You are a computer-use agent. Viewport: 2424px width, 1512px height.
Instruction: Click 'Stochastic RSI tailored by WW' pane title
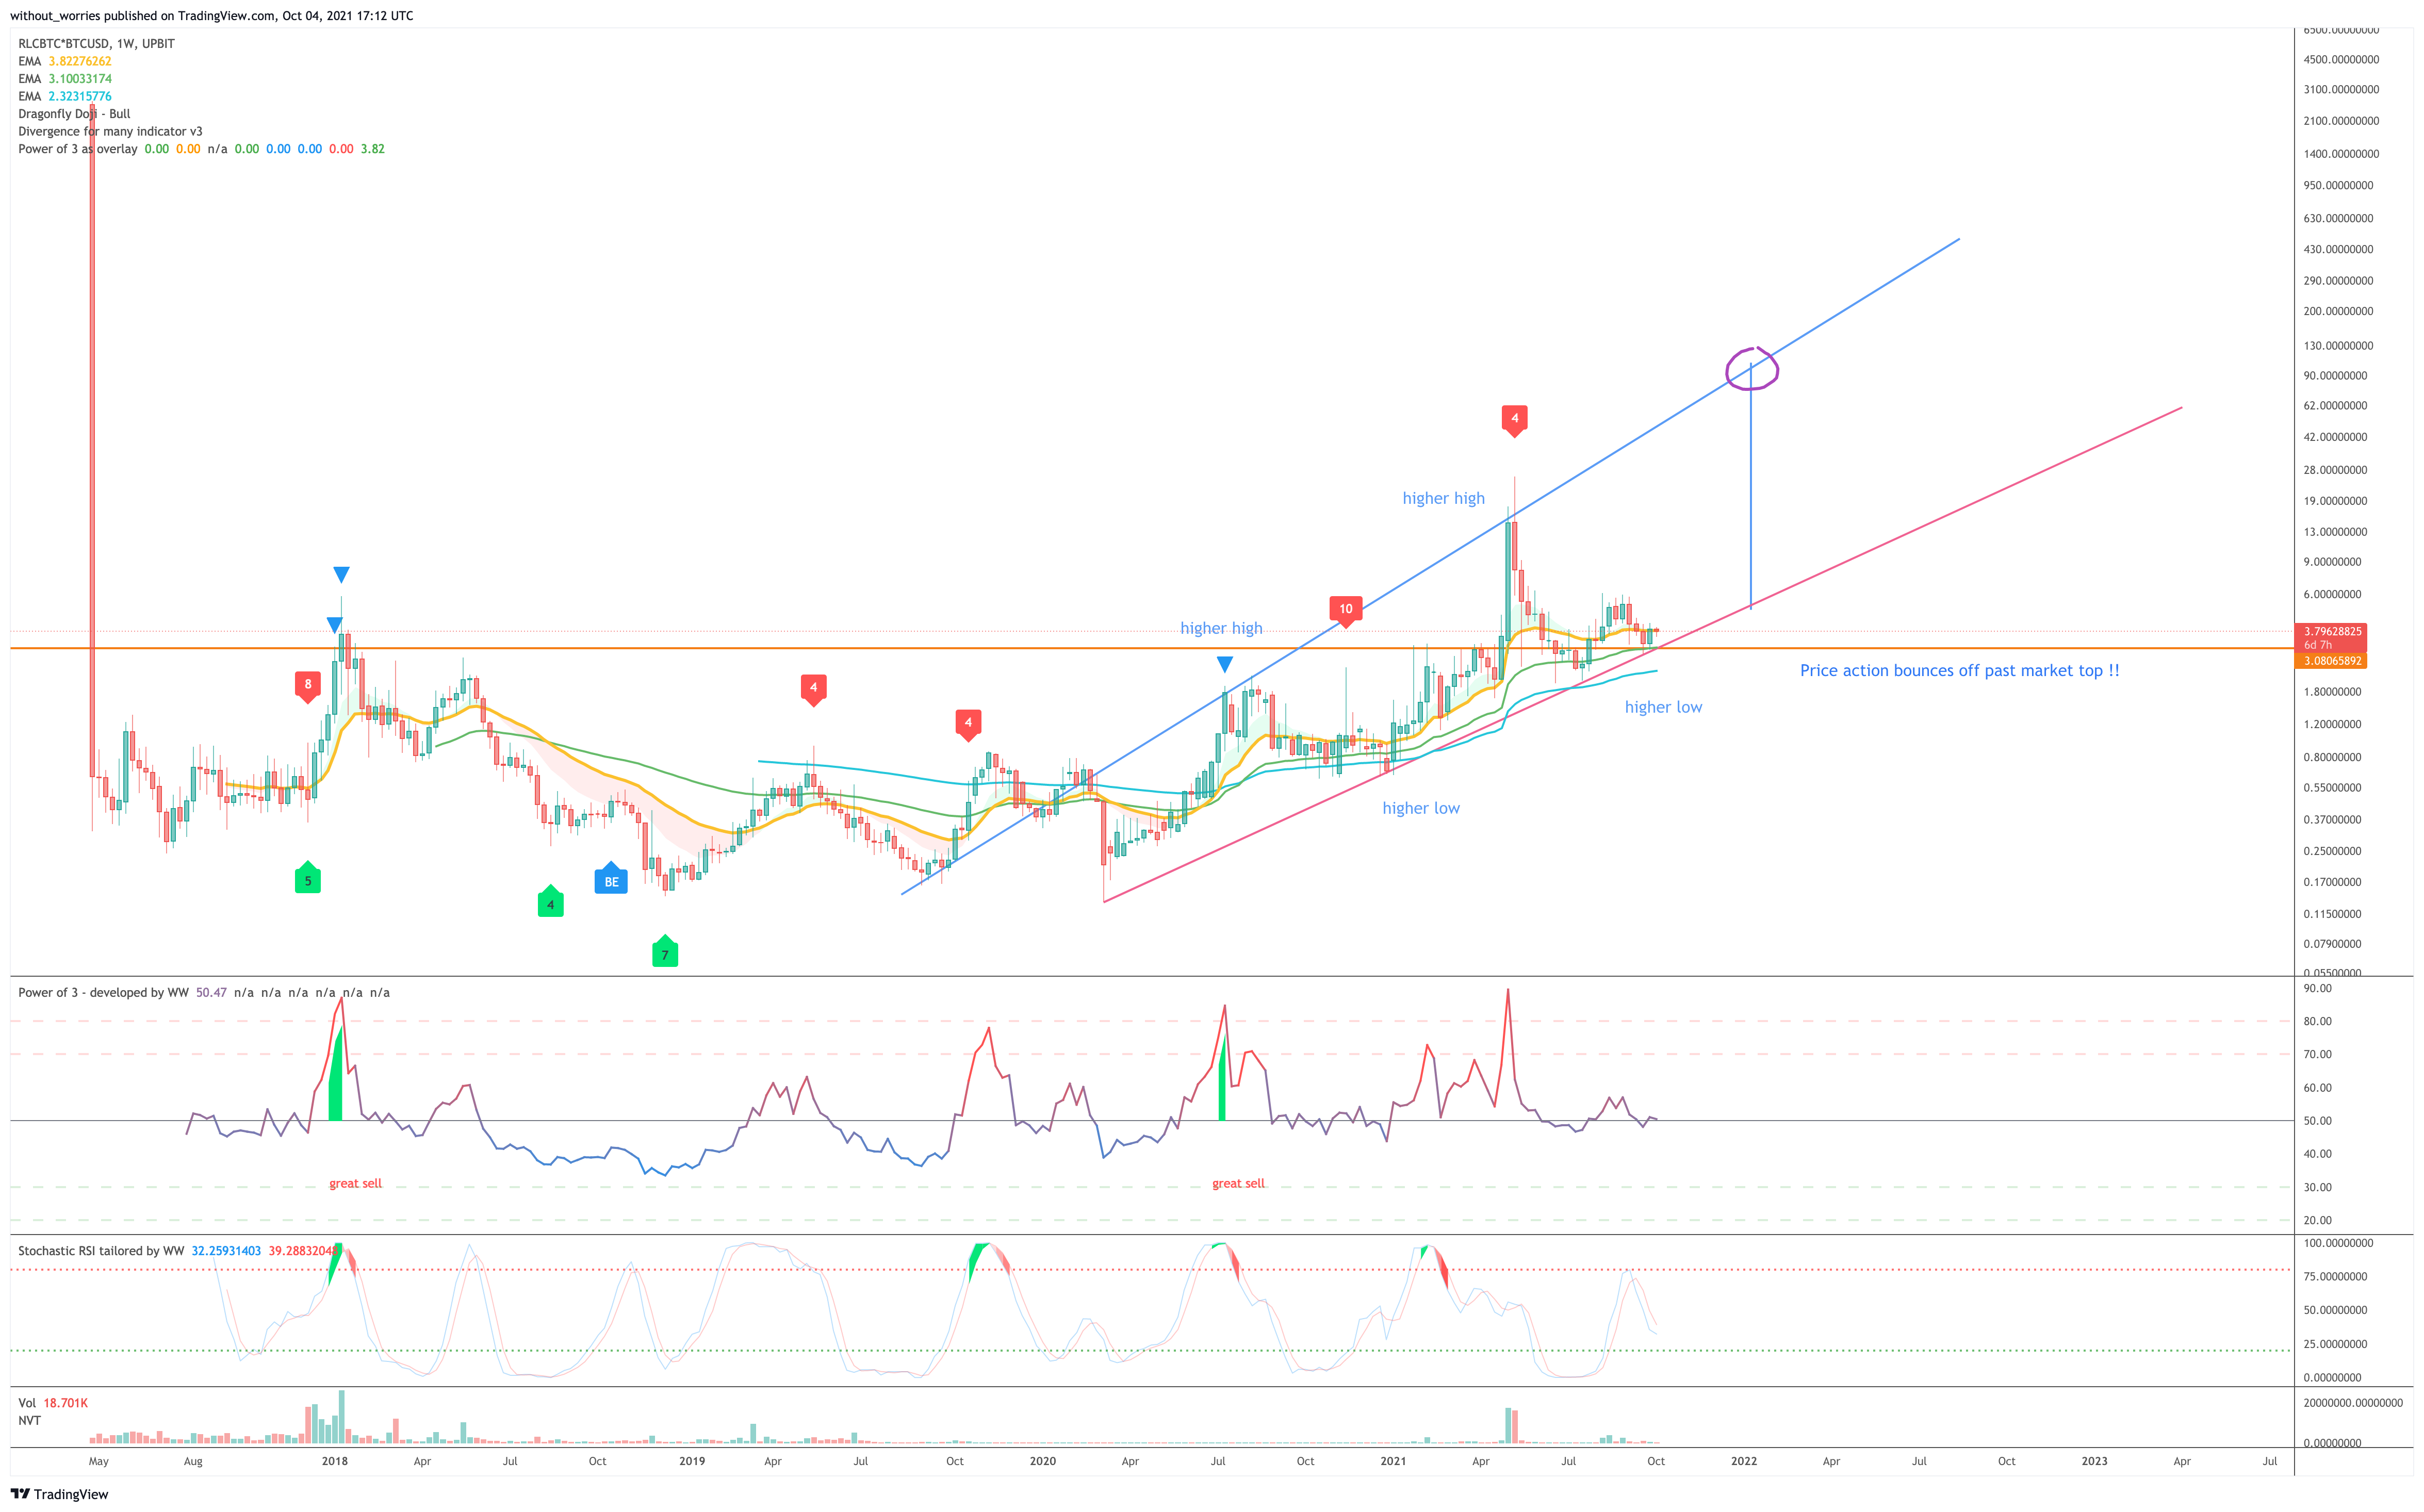point(101,1251)
